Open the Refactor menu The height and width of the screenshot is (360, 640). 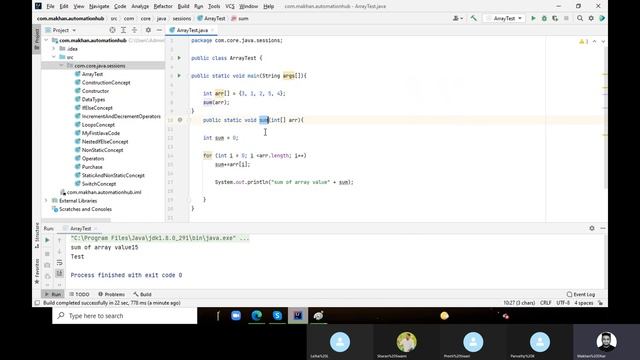(163, 6)
